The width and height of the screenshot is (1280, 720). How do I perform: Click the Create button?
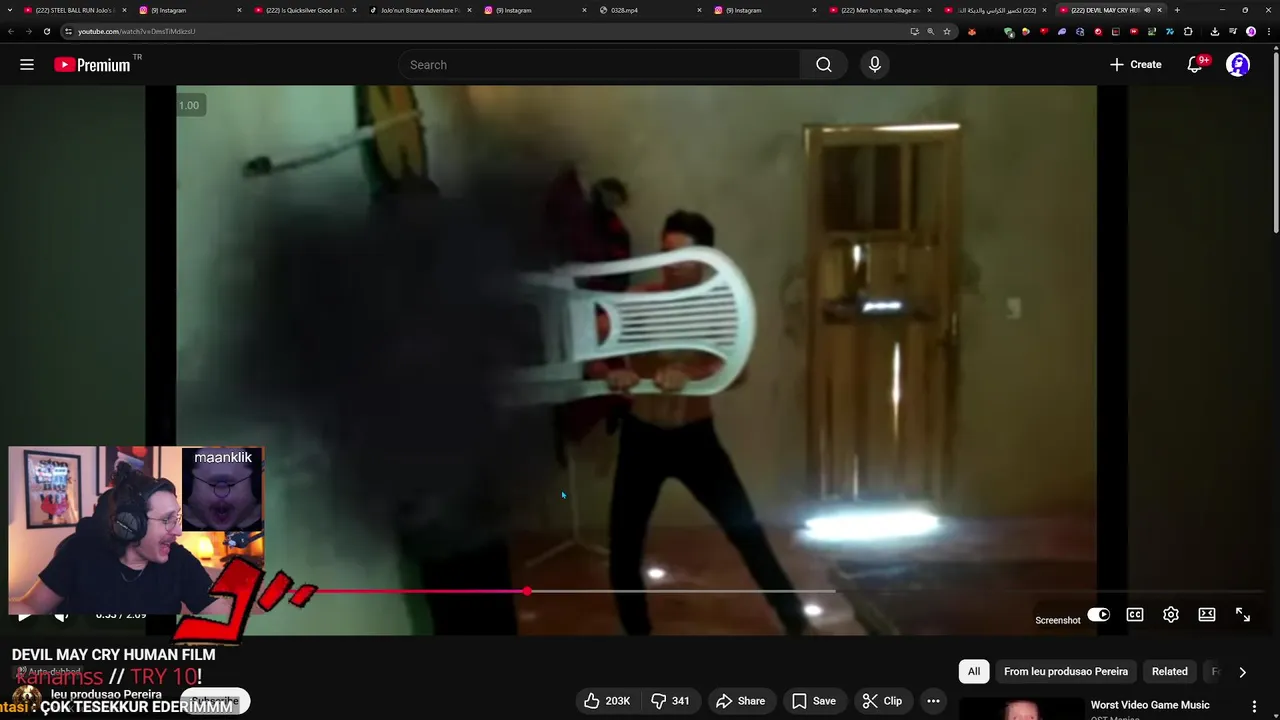click(1135, 65)
